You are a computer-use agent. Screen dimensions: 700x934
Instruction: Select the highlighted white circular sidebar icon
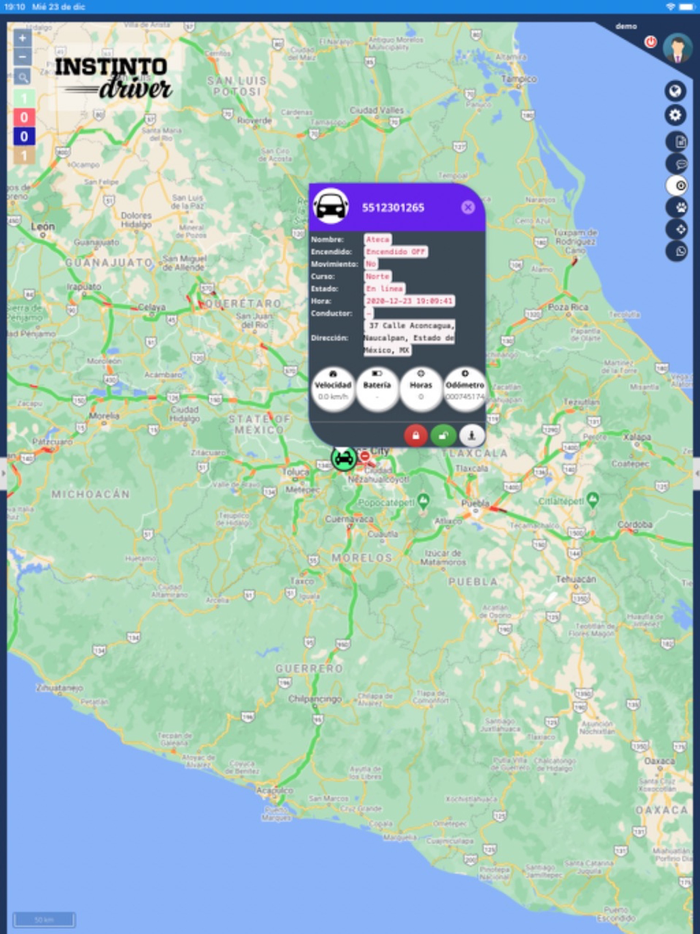677,186
